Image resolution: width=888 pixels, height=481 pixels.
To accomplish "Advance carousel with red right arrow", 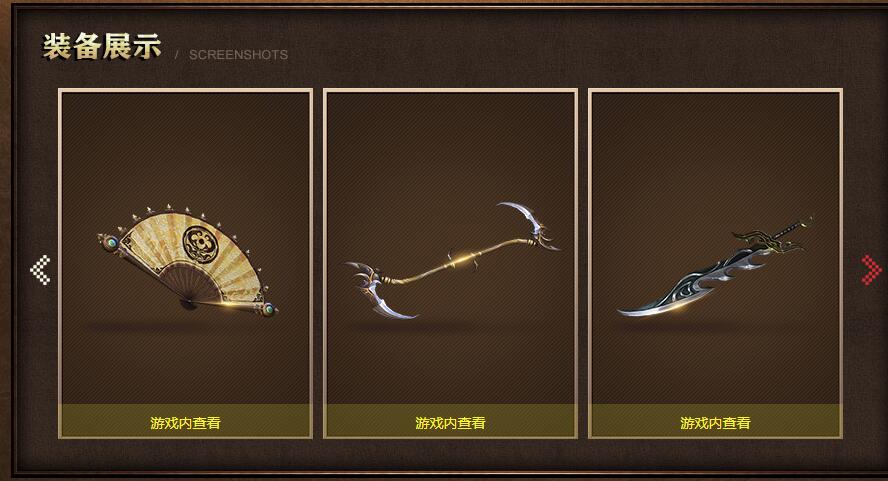I will click(872, 270).
